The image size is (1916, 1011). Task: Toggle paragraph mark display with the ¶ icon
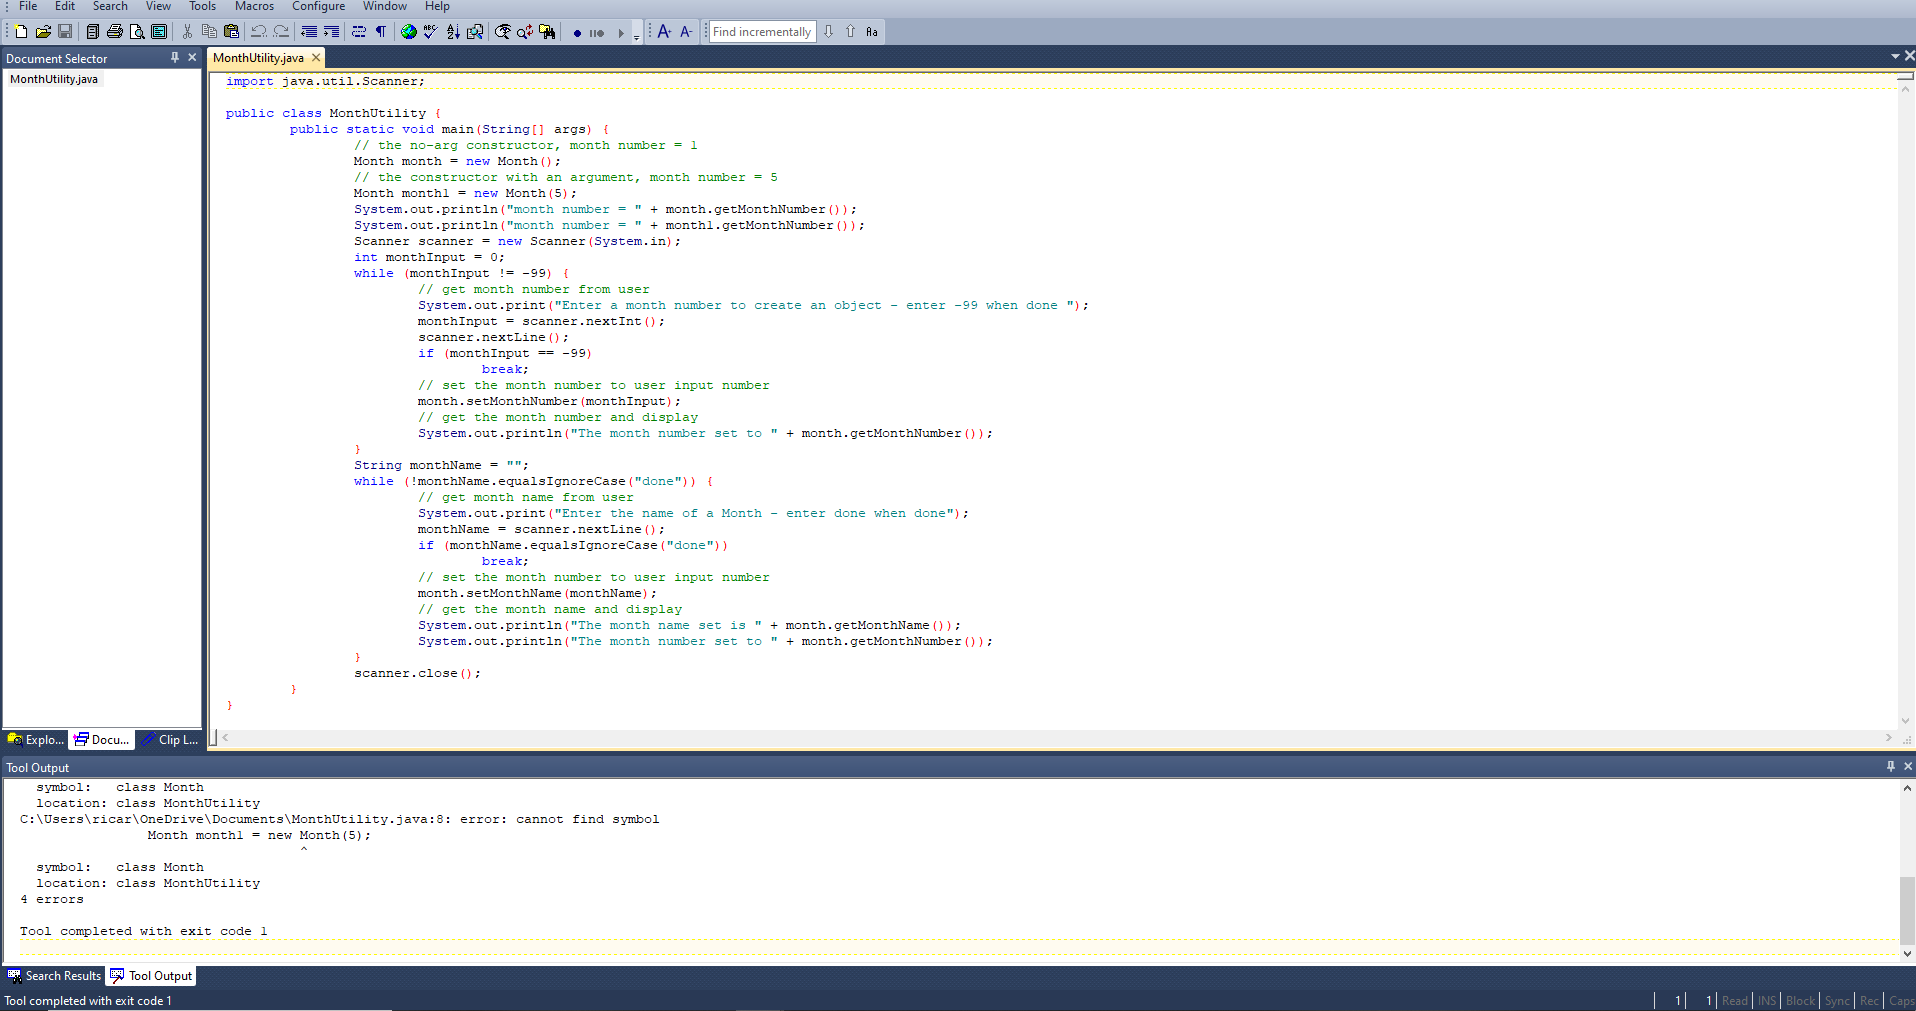(x=381, y=31)
